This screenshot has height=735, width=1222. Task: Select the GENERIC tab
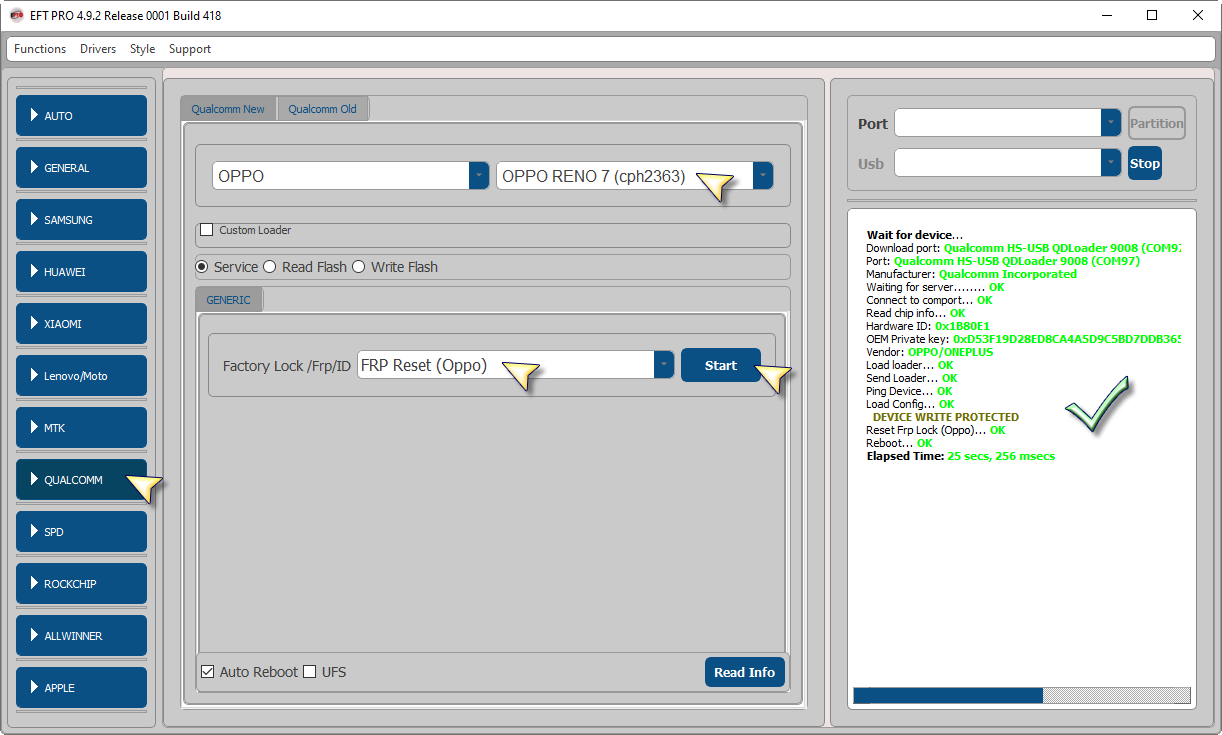point(228,300)
